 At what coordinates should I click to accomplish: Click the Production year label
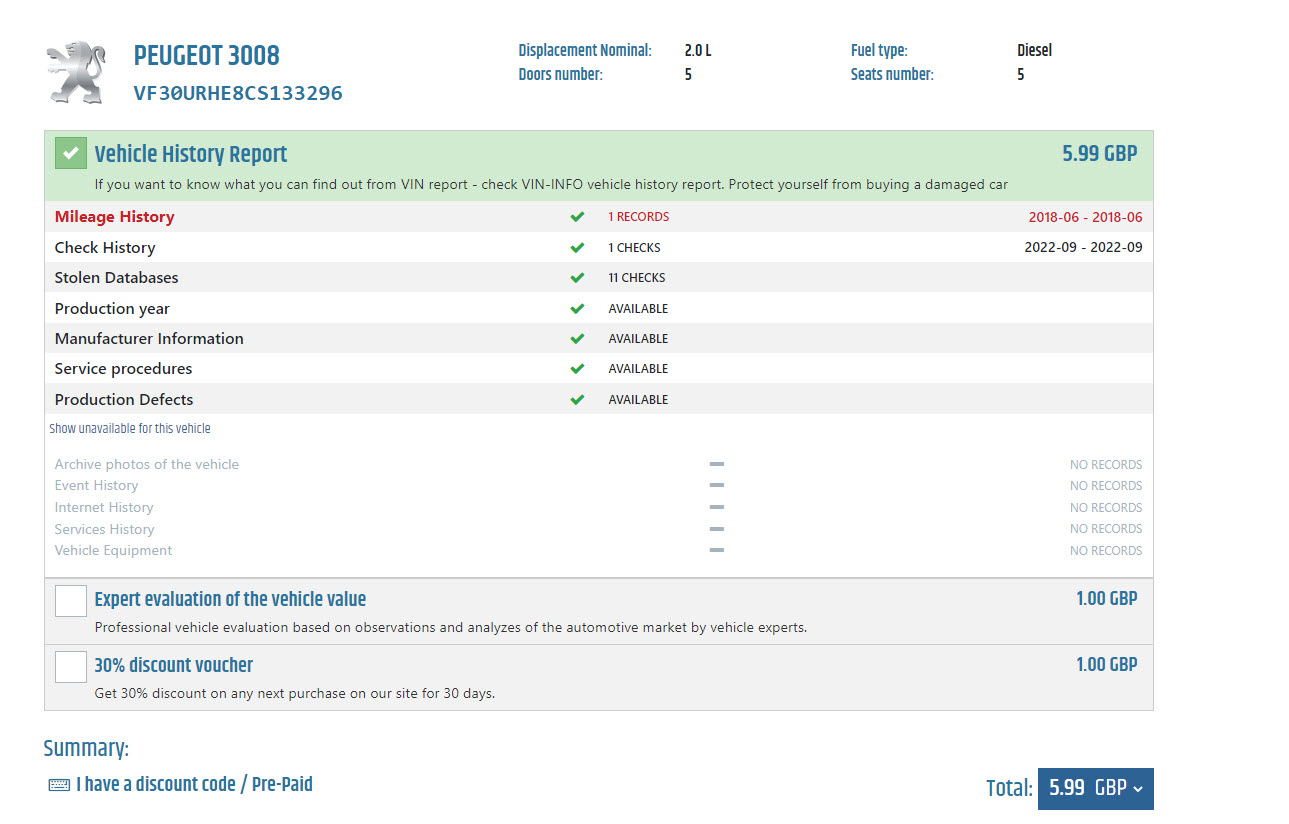112,309
